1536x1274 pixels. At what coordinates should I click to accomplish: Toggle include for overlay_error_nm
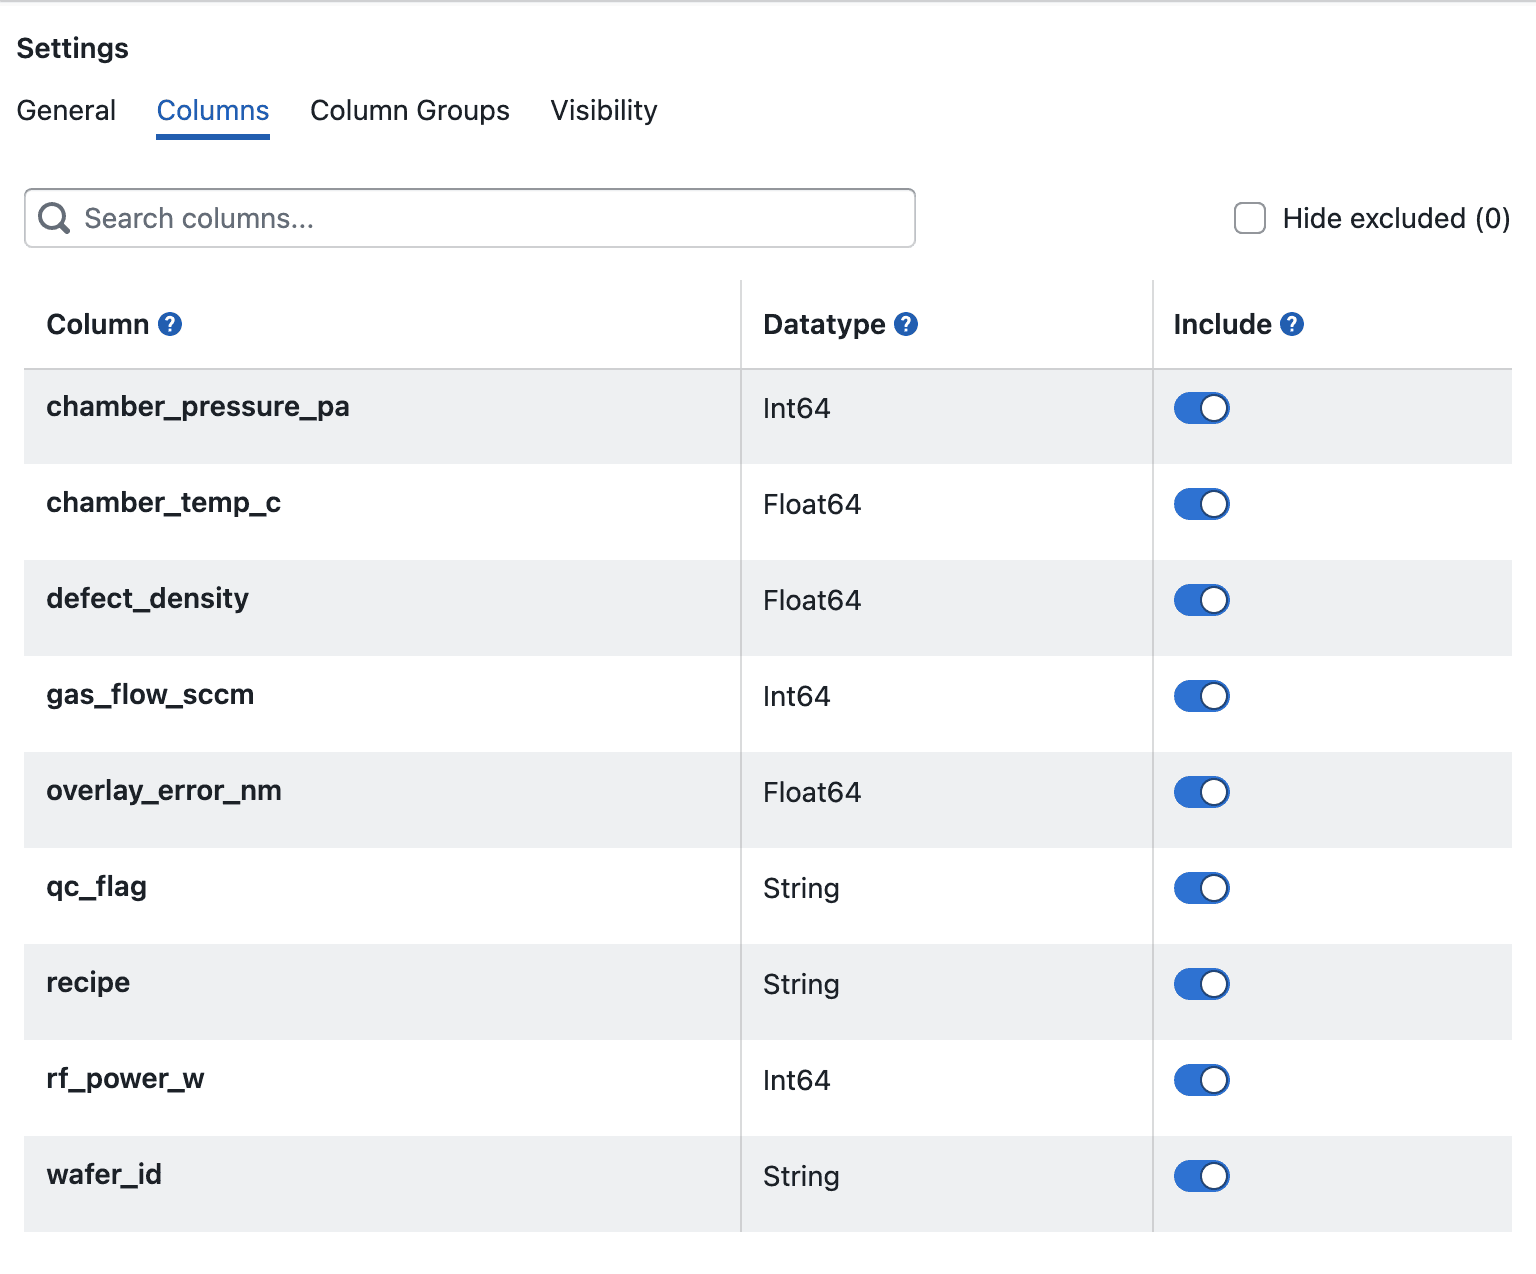coord(1202,792)
